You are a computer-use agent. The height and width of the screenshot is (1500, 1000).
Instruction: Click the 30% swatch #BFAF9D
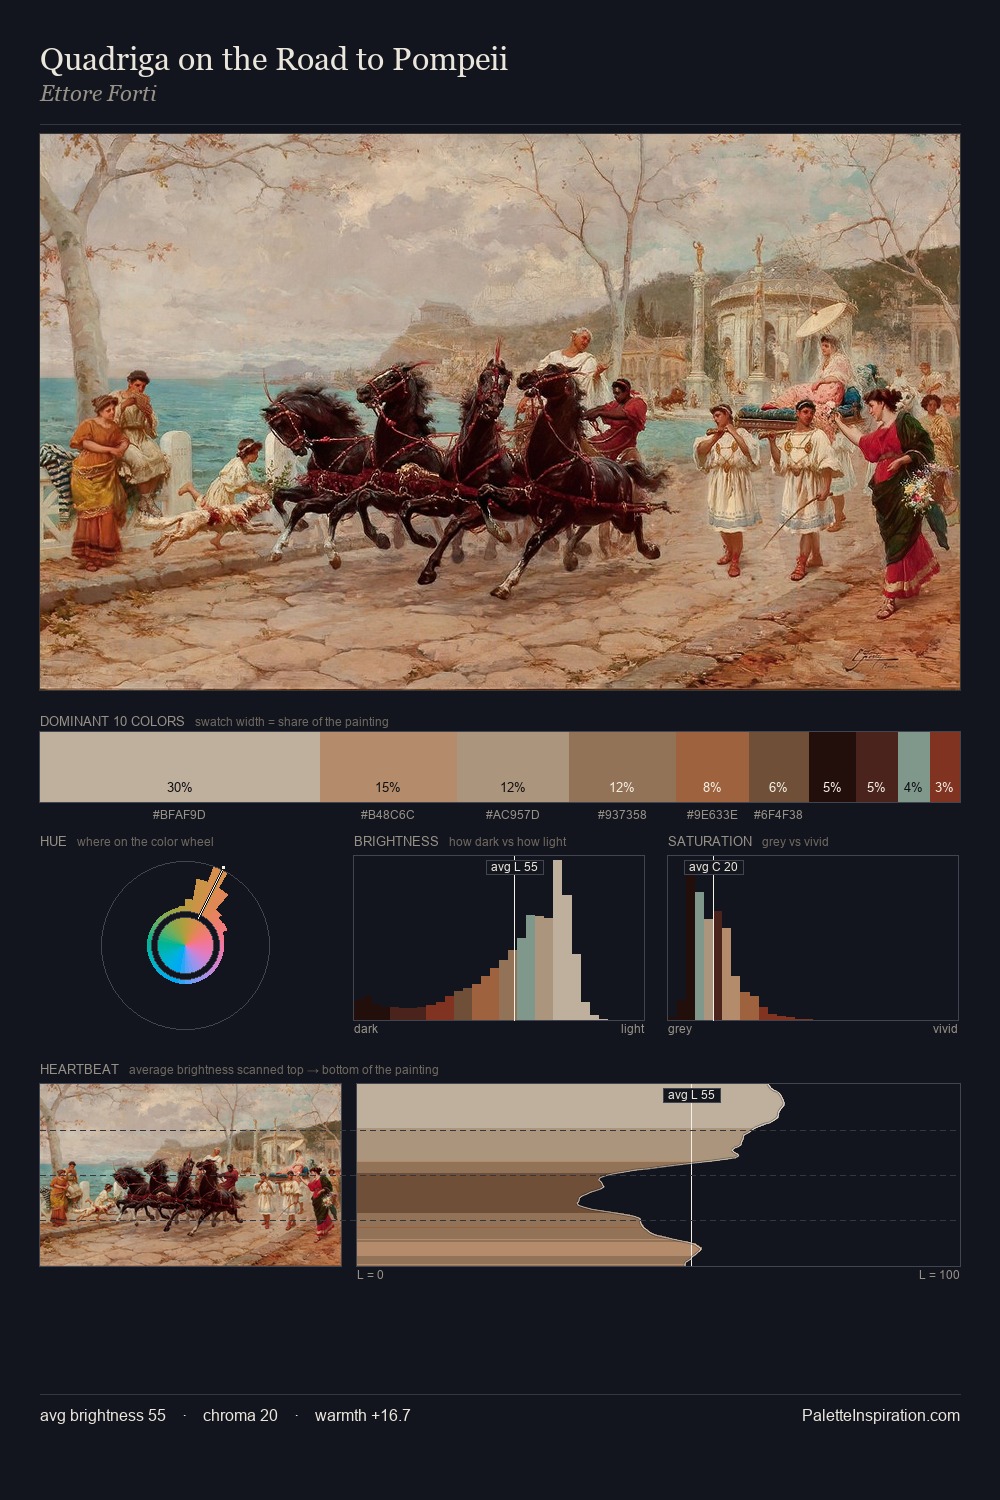(180, 767)
